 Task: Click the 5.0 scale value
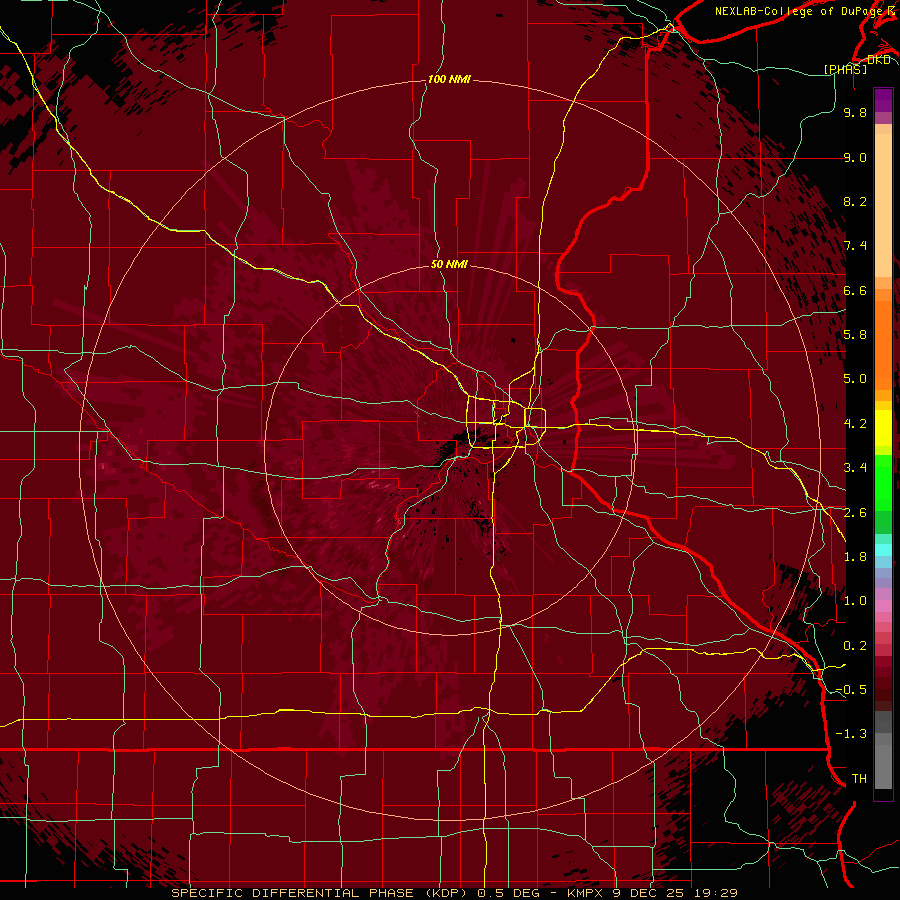pos(855,379)
